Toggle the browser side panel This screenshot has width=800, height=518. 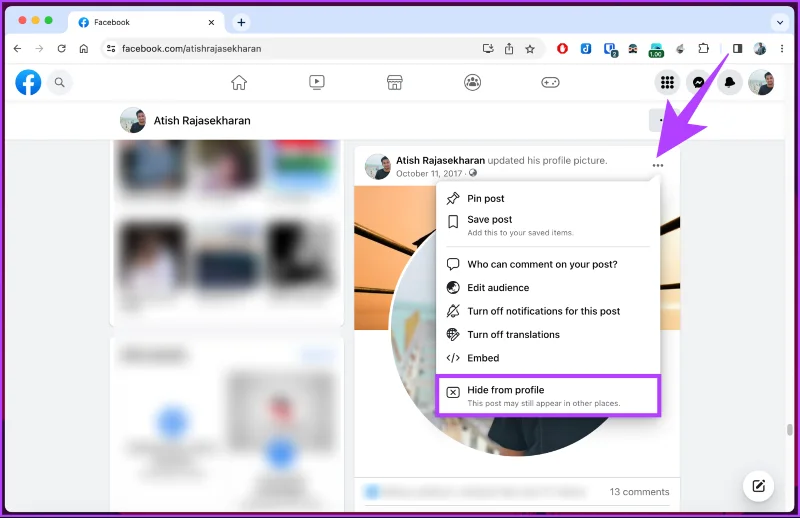(737, 48)
